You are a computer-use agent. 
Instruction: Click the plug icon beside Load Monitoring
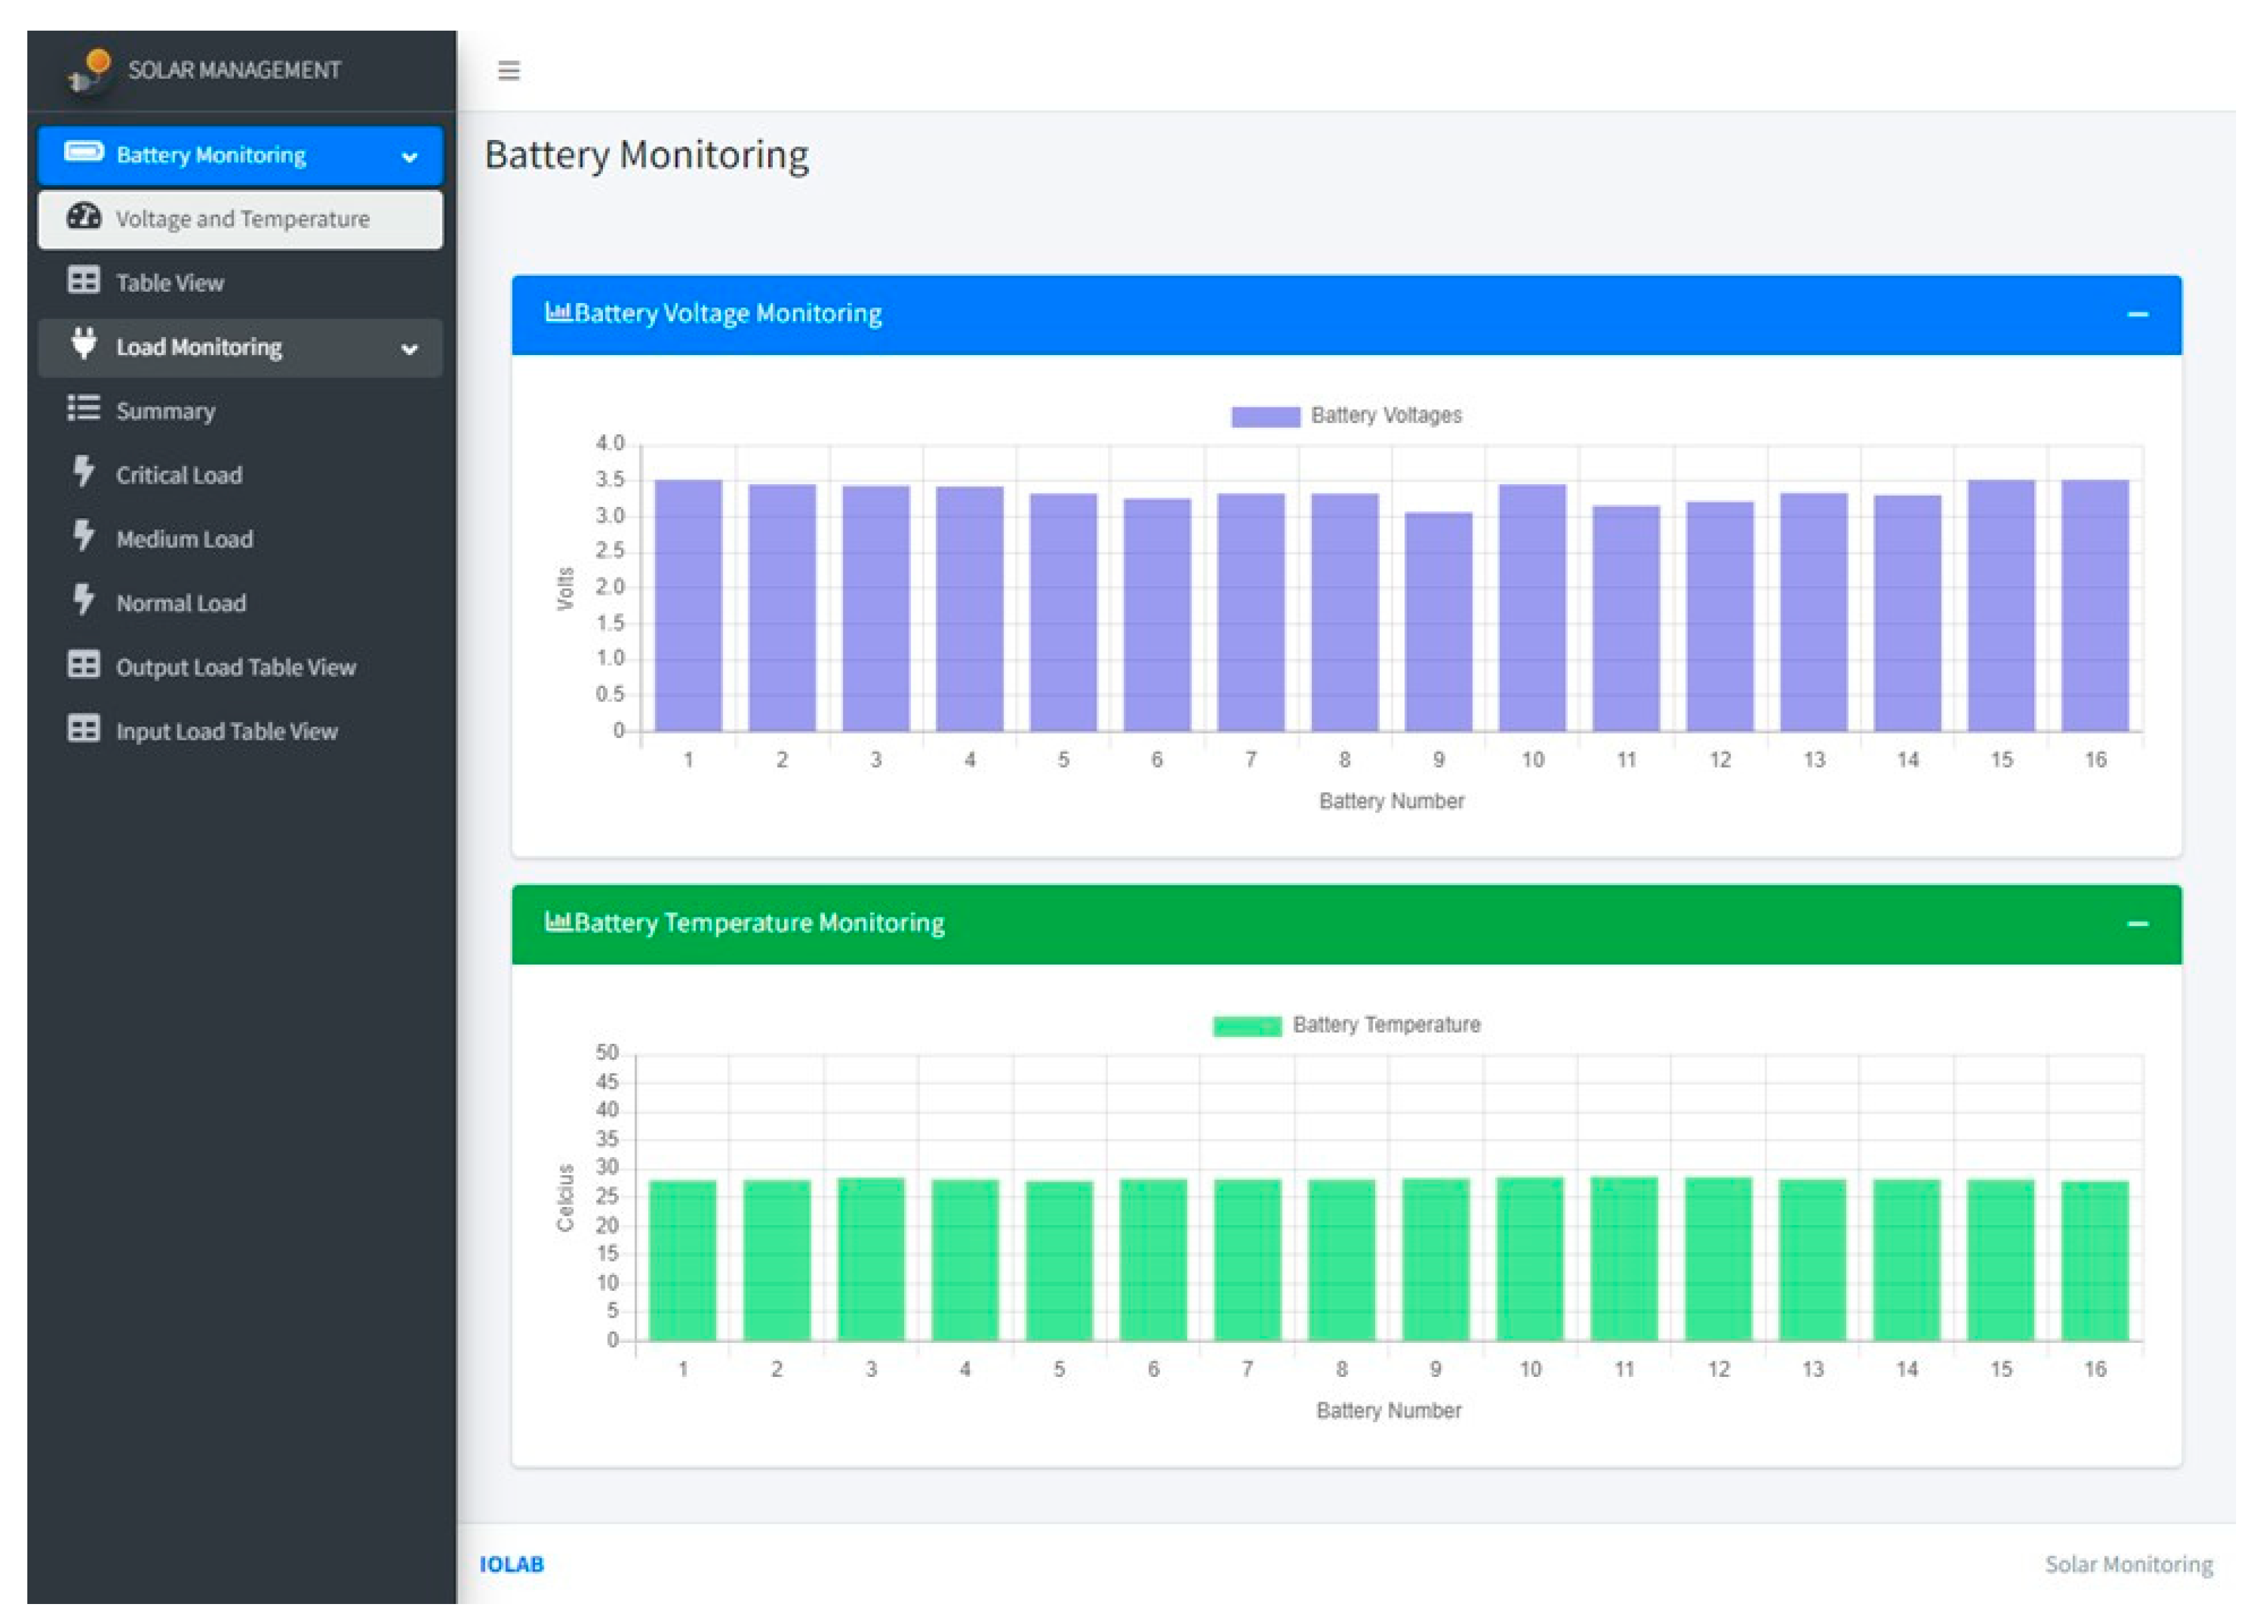[x=84, y=344]
